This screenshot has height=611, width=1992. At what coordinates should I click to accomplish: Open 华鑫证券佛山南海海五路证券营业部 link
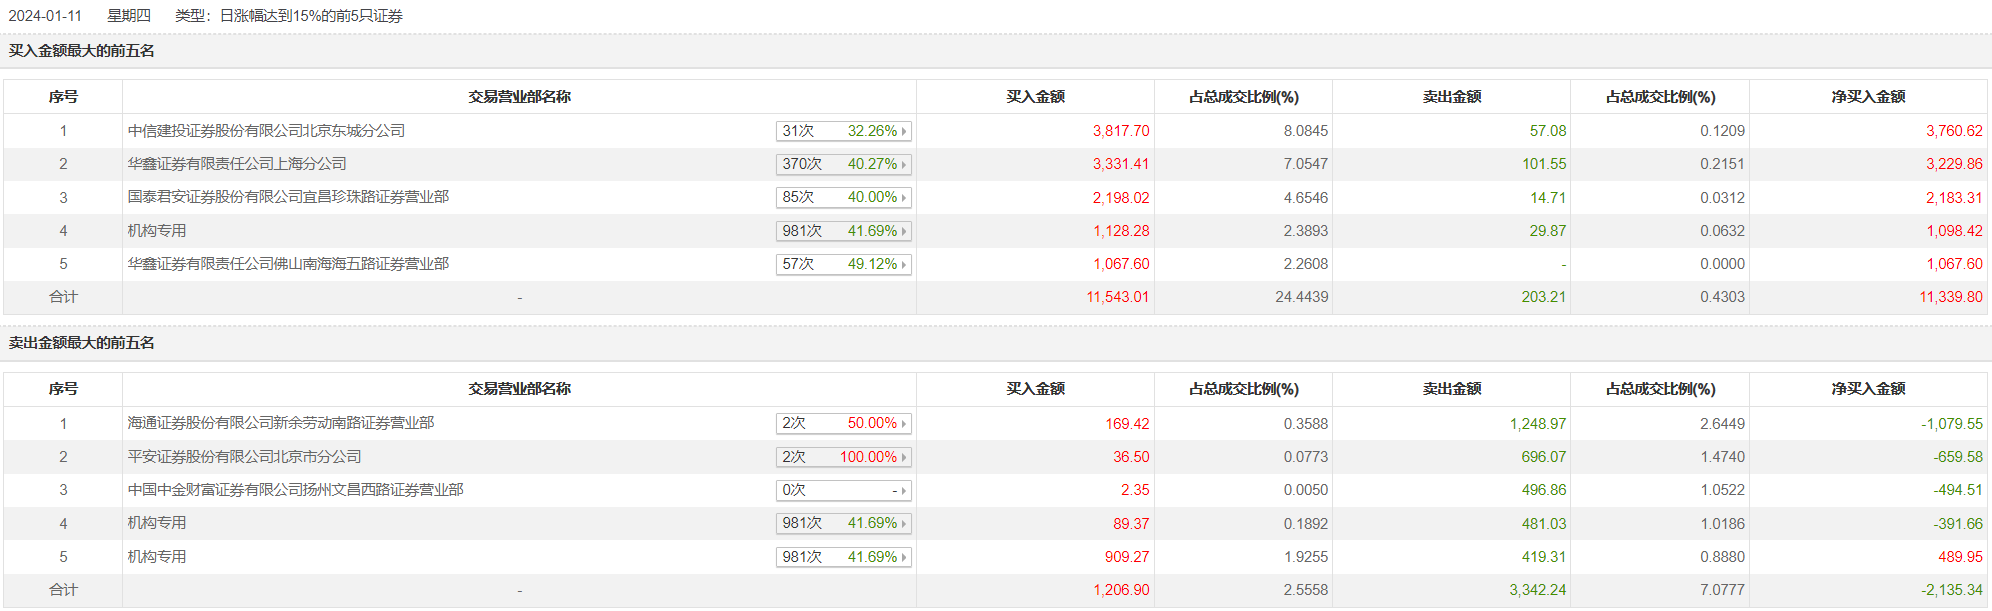tap(288, 264)
